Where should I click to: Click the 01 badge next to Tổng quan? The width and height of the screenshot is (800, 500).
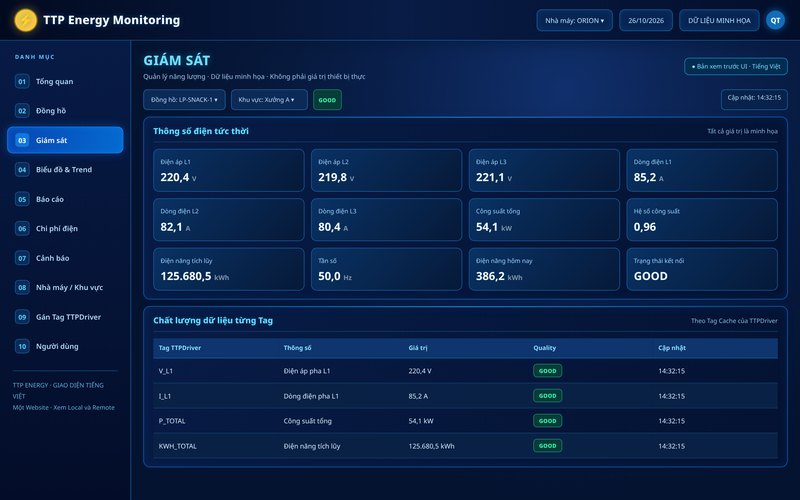point(22,82)
